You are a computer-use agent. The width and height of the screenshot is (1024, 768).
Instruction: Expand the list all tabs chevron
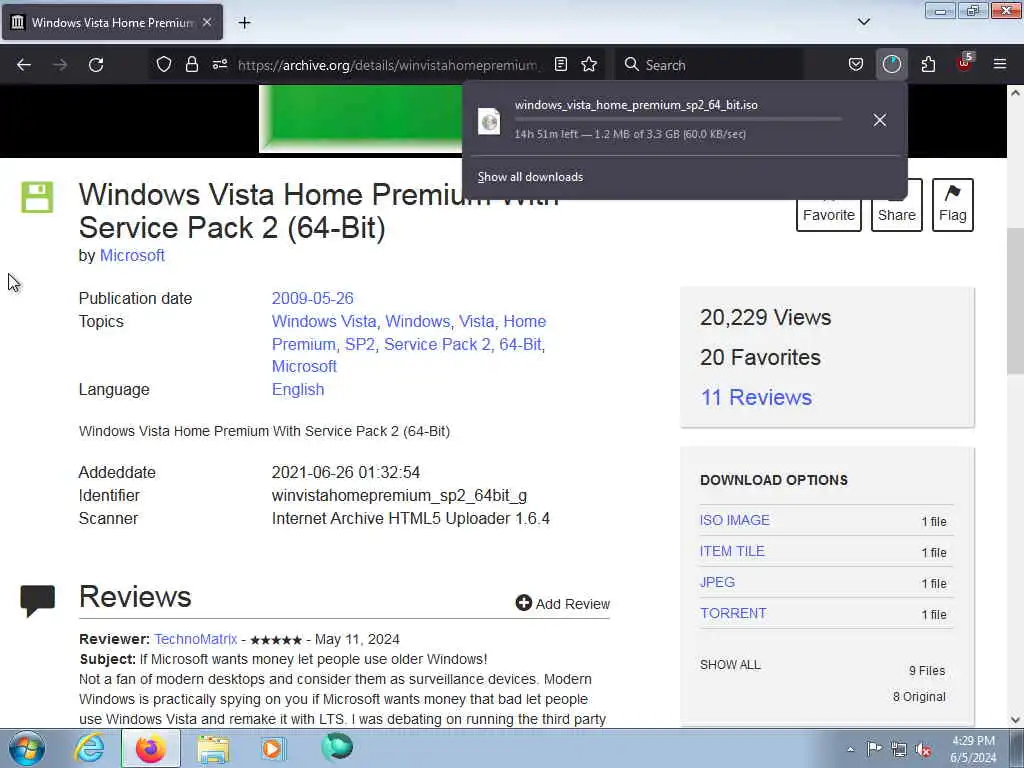(x=863, y=22)
